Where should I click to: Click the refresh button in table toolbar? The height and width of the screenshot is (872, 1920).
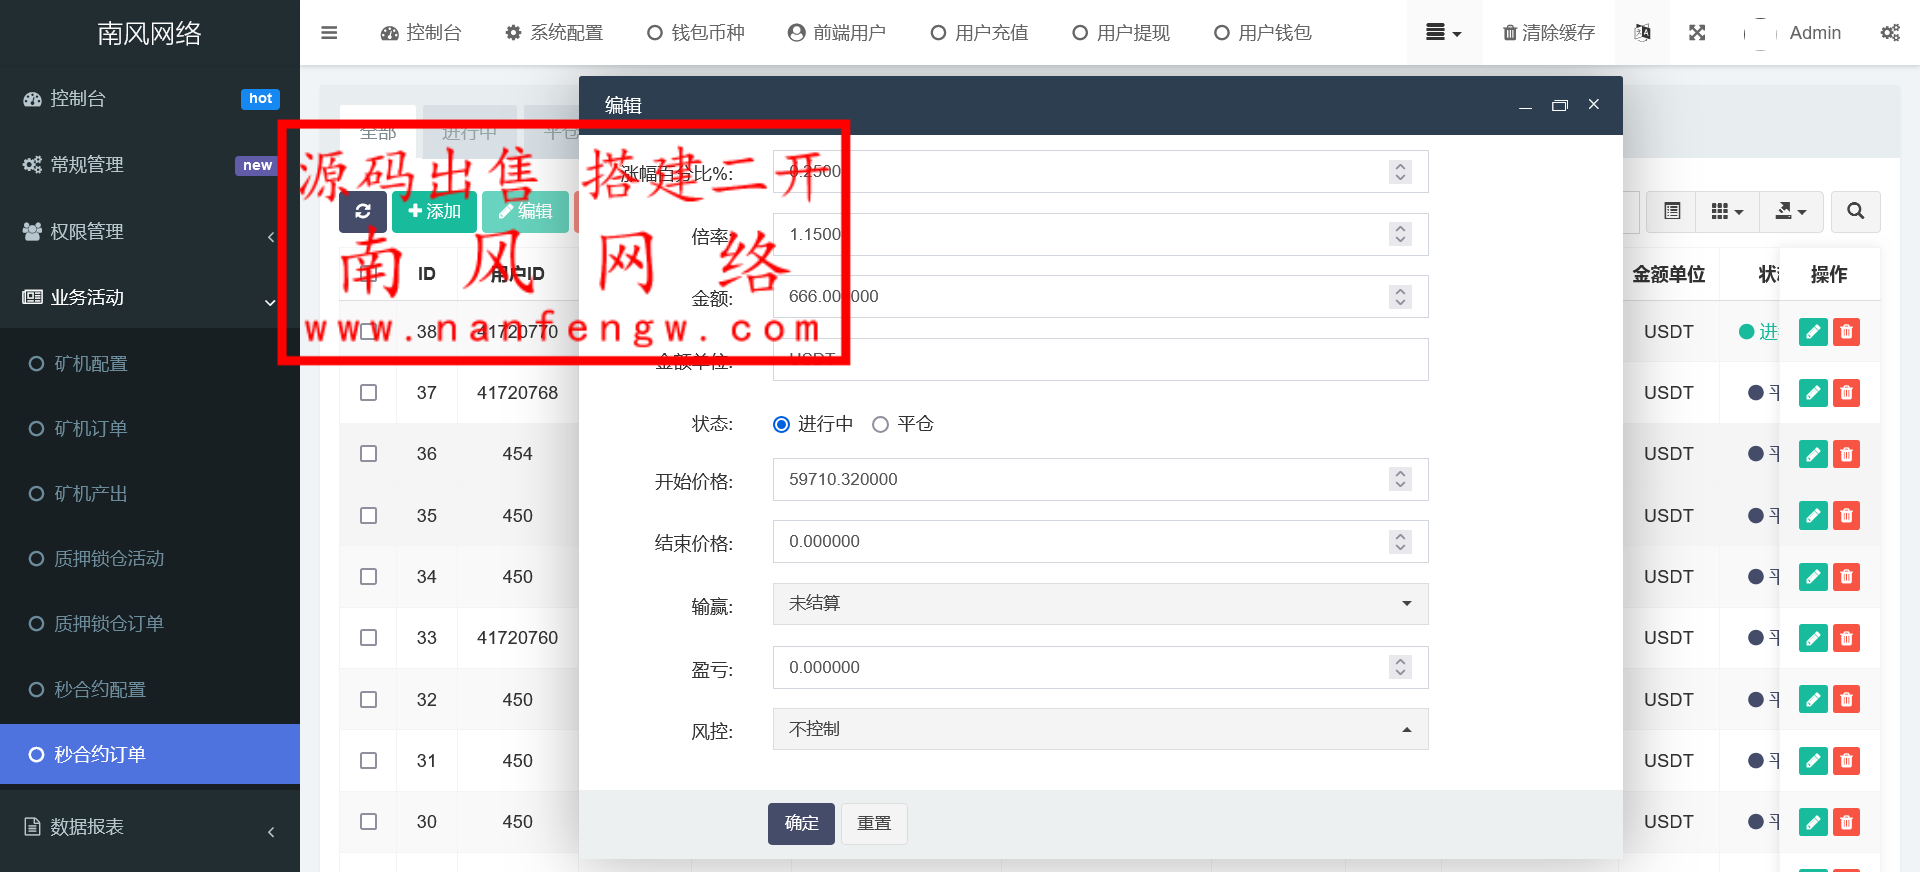(x=362, y=211)
